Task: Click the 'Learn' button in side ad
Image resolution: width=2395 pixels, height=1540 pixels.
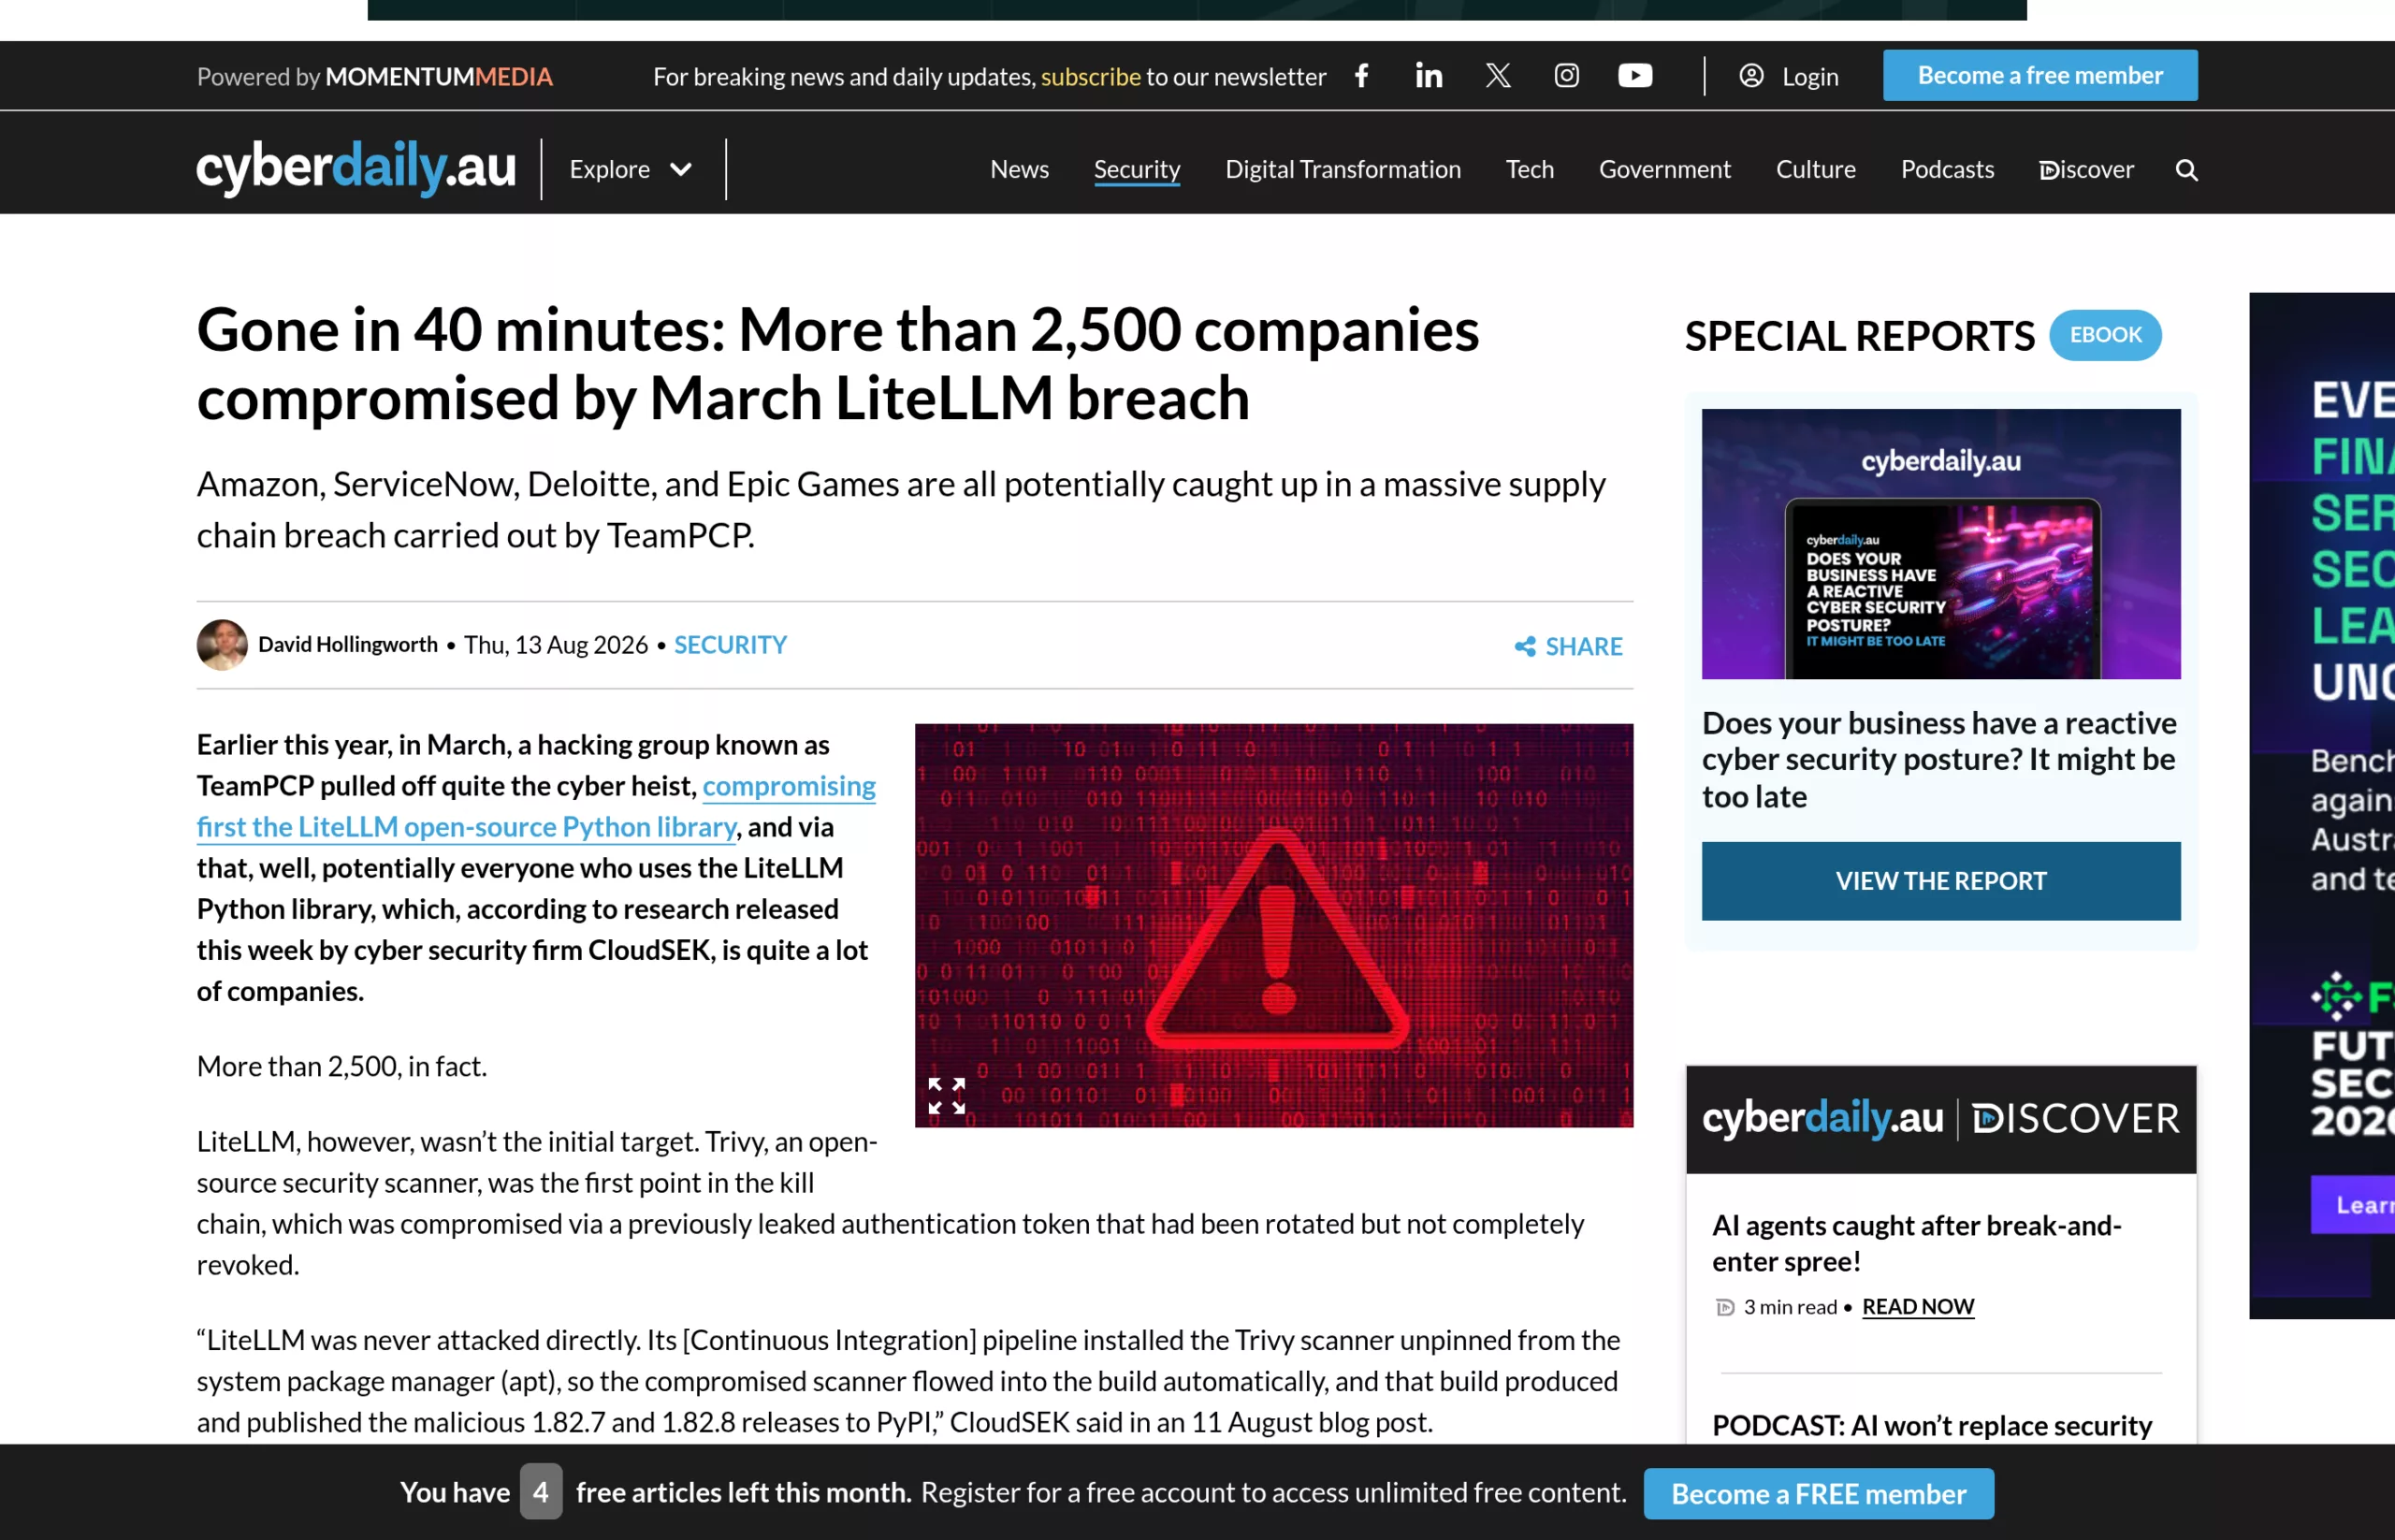Action: tap(2352, 1205)
